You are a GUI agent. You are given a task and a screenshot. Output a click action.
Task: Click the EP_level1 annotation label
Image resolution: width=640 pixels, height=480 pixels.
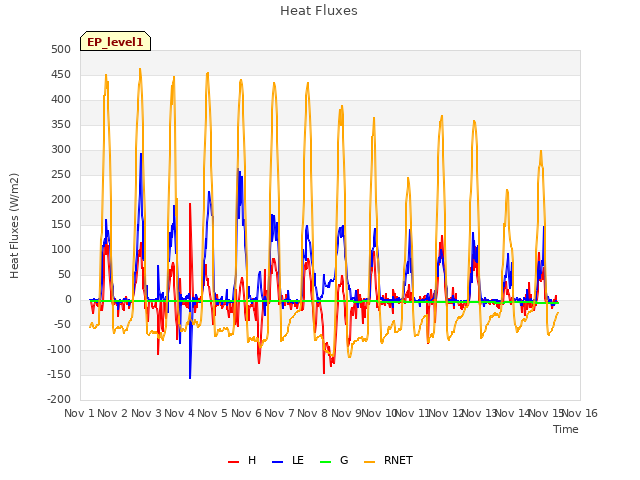pos(116,41)
